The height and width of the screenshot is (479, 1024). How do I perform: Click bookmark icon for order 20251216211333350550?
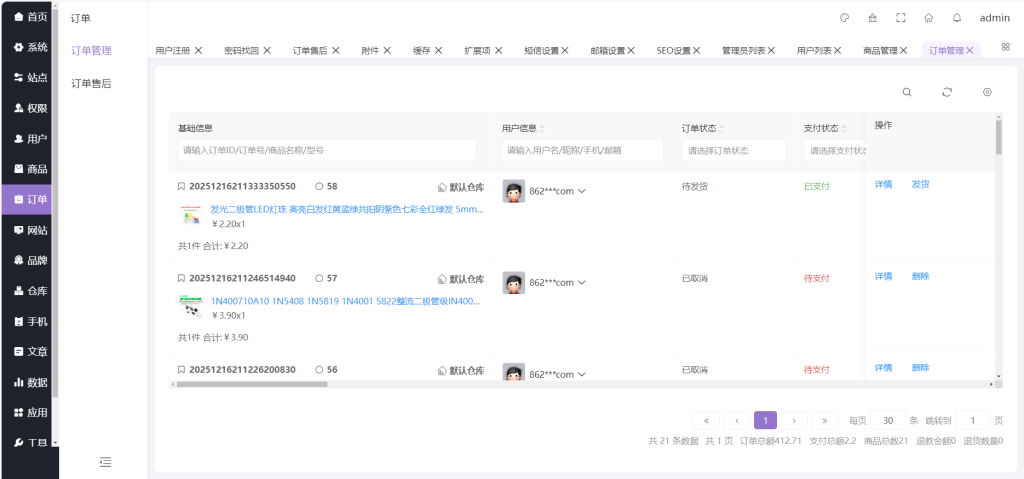pyautogui.click(x=182, y=186)
